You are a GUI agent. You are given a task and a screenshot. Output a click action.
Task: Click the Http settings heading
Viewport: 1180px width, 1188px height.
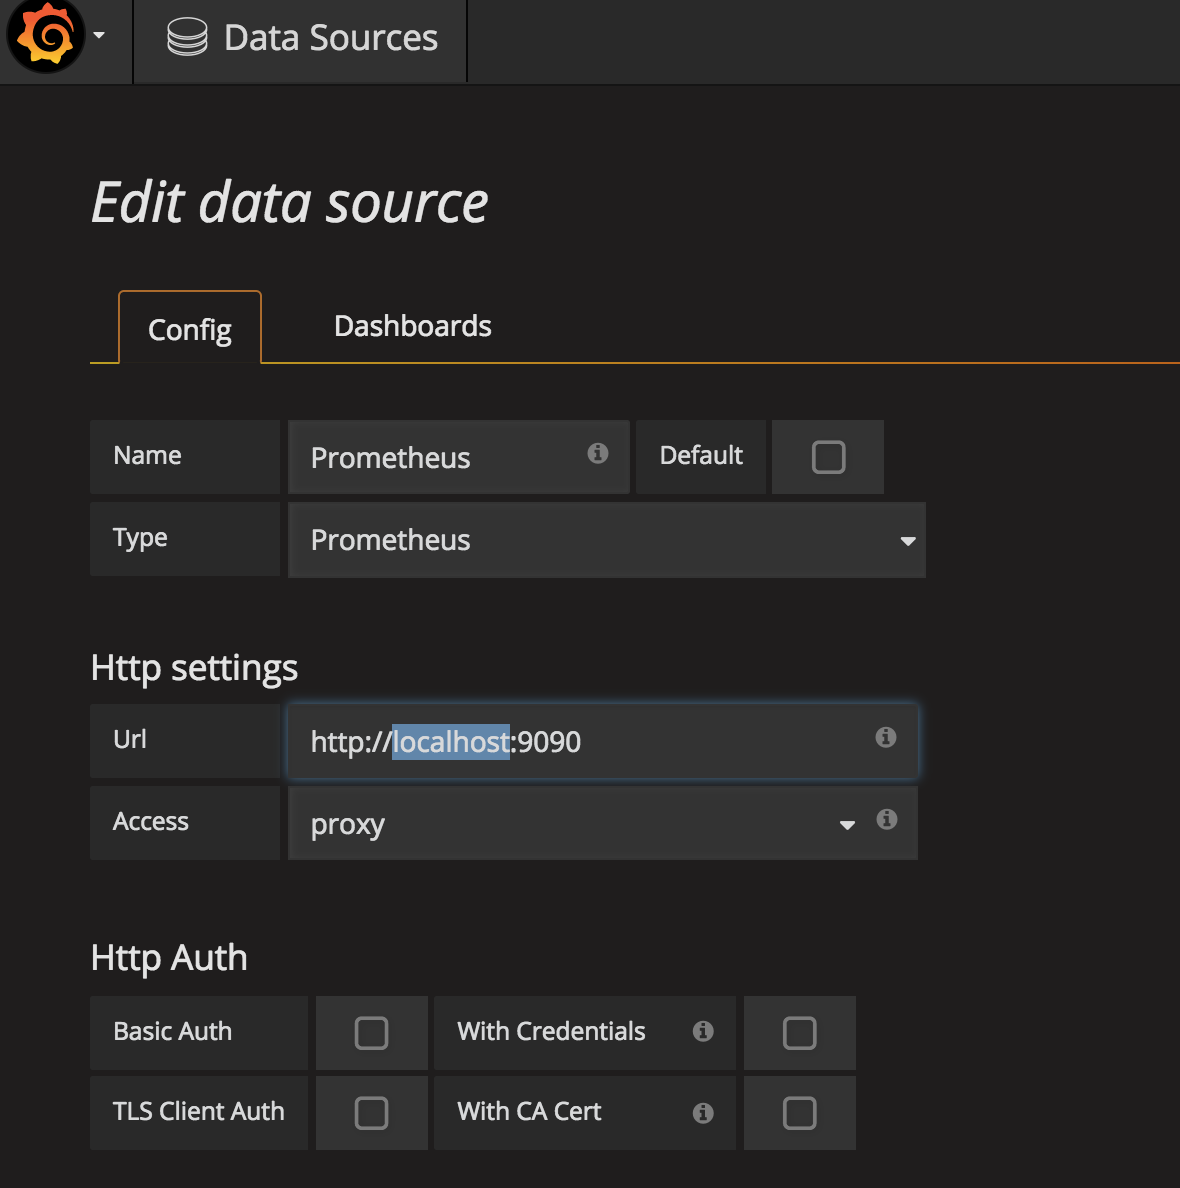(x=194, y=667)
